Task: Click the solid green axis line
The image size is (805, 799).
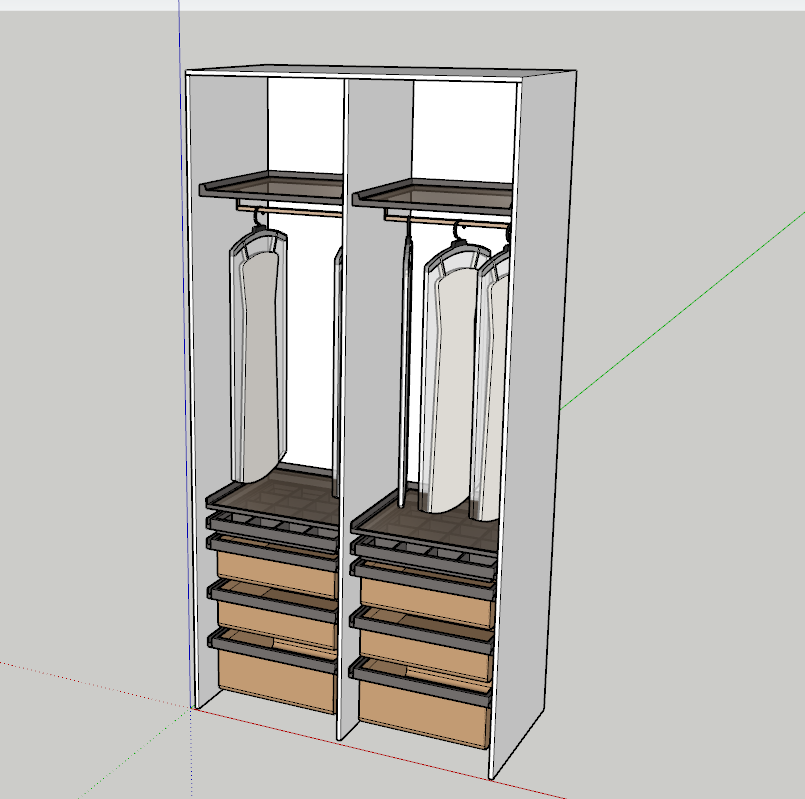Action: click(x=683, y=311)
